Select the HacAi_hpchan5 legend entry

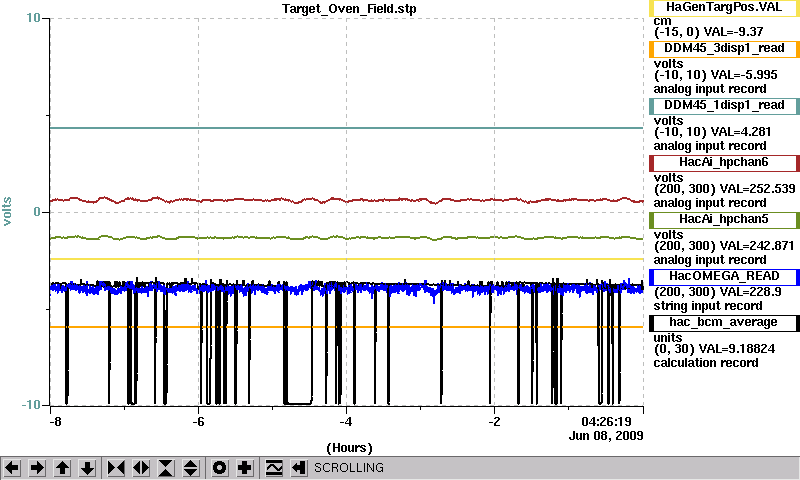click(724, 220)
